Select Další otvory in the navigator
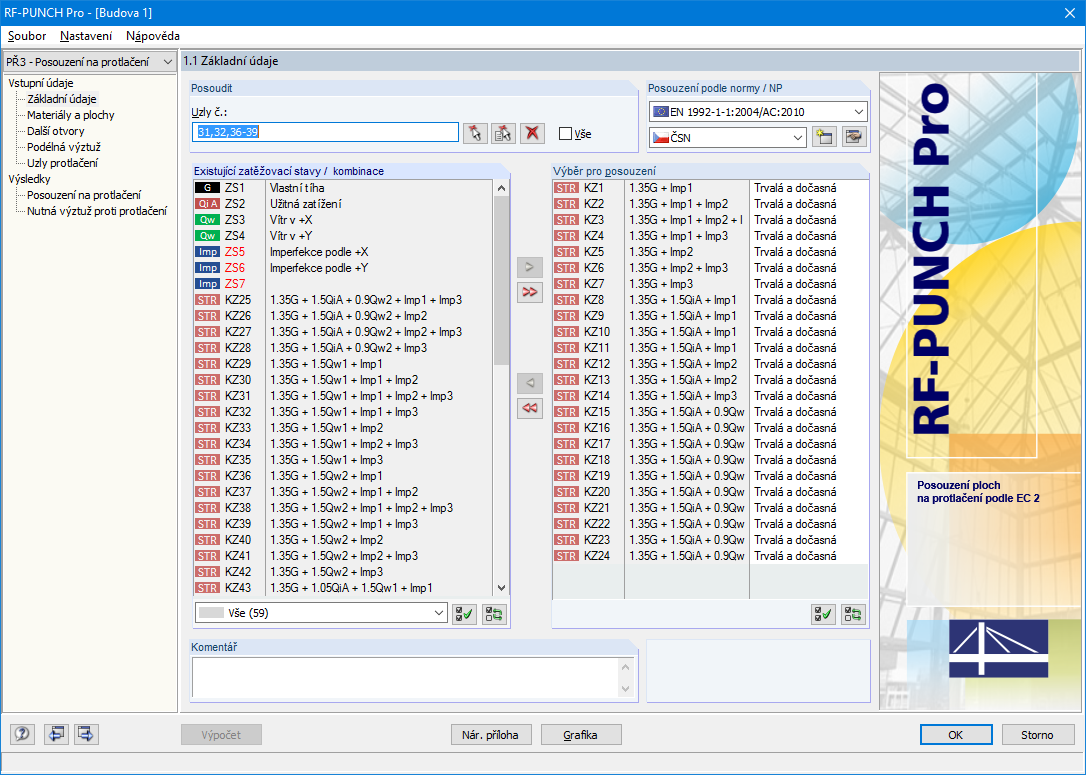The image size is (1086, 775). pos(55,131)
